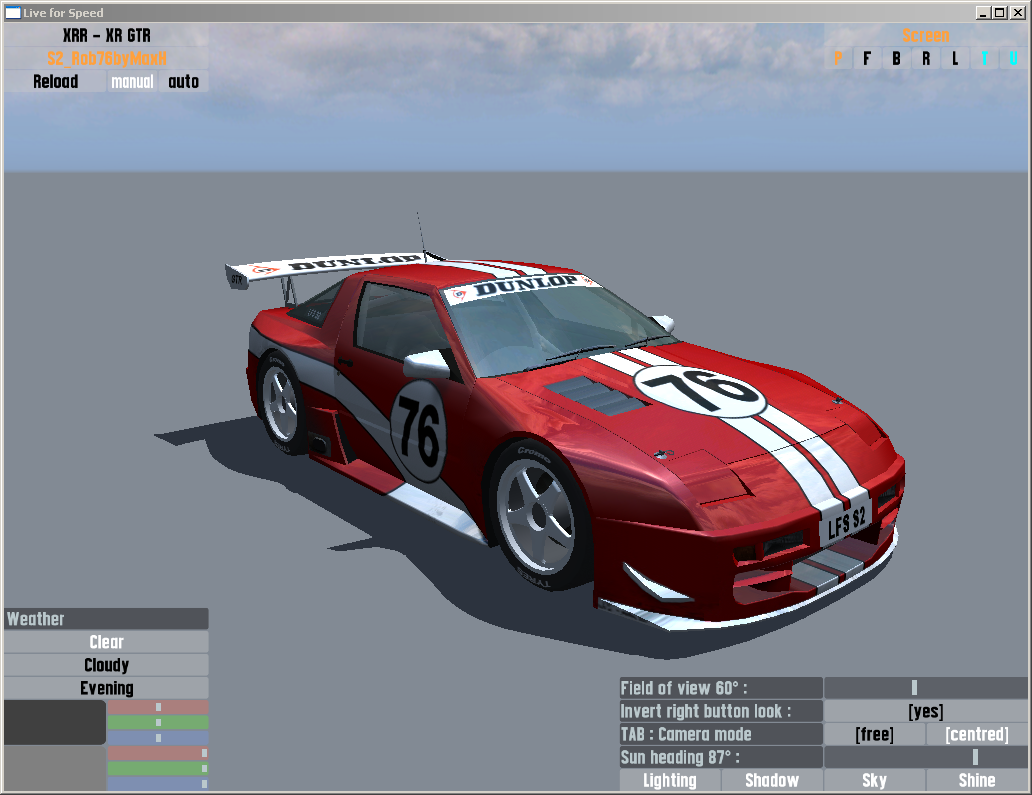Image resolution: width=1032 pixels, height=795 pixels.
Task: Click the 'Invert right button look' label
Action: [x=721, y=711]
